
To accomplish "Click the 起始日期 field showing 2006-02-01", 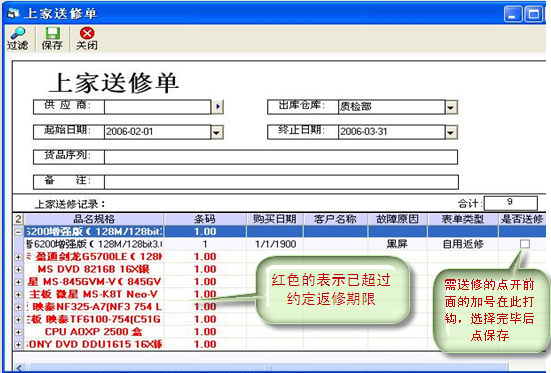I will coord(158,132).
